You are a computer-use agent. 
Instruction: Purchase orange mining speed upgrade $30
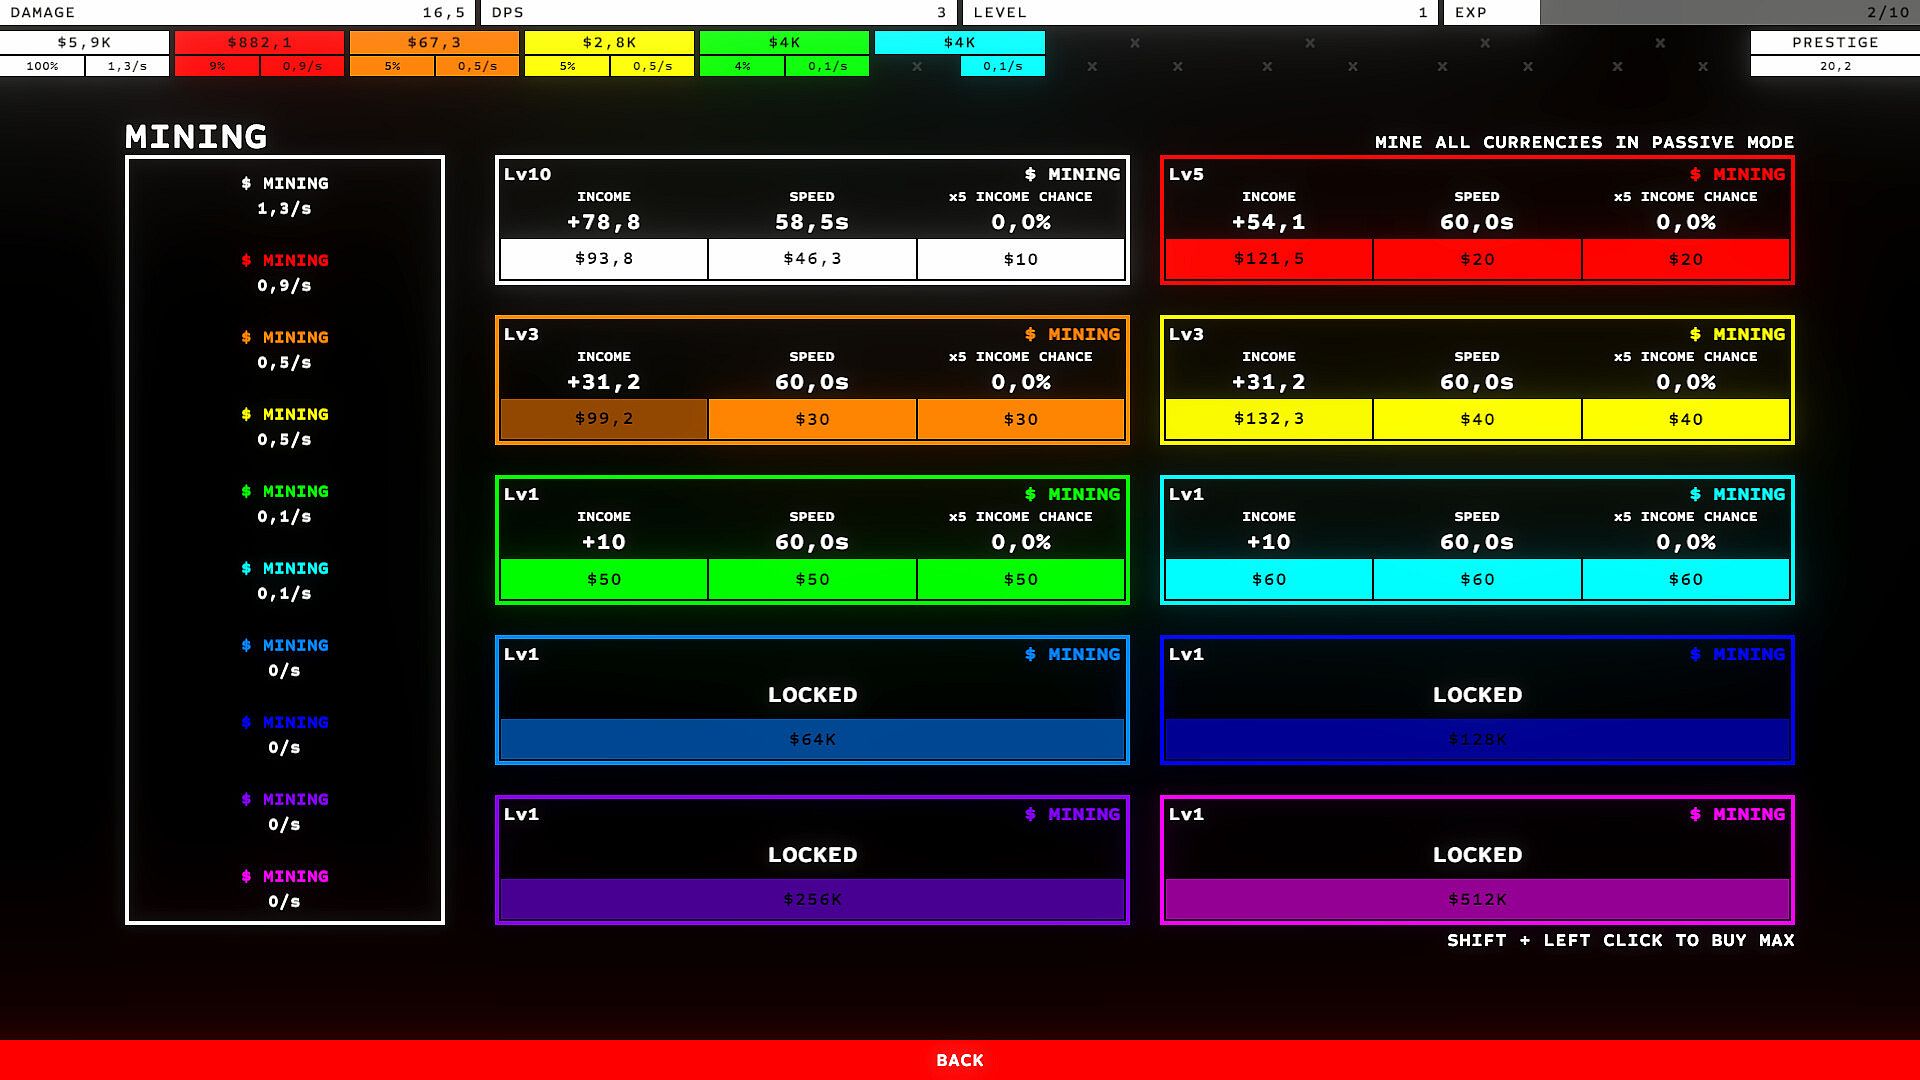(812, 419)
